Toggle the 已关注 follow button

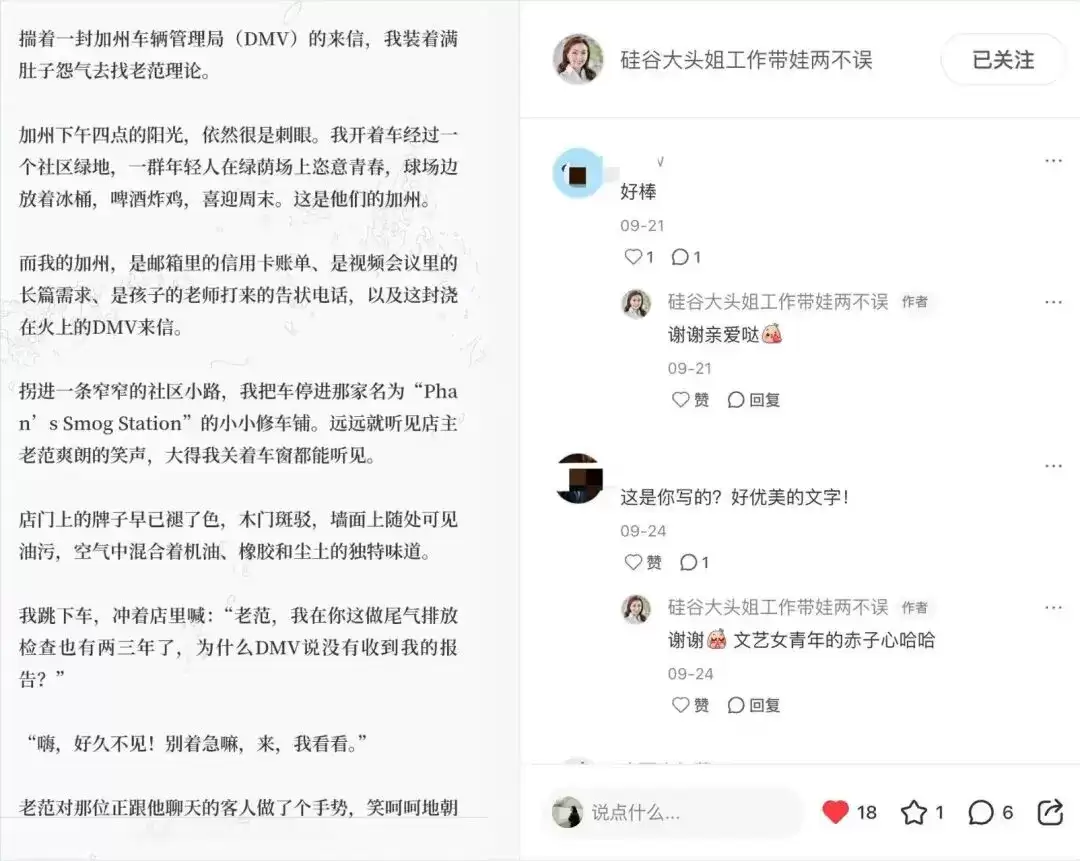tap(1003, 60)
